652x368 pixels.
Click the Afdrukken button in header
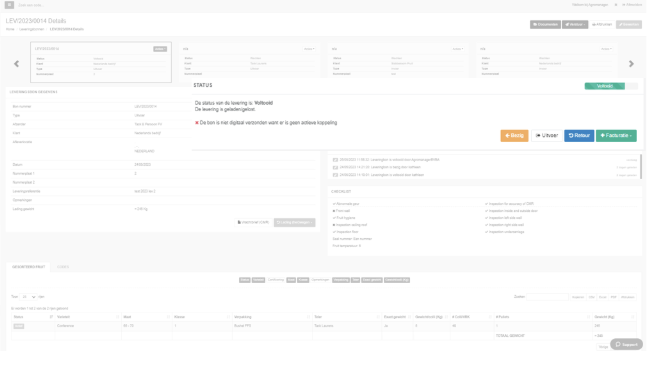(x=602, y=25)
